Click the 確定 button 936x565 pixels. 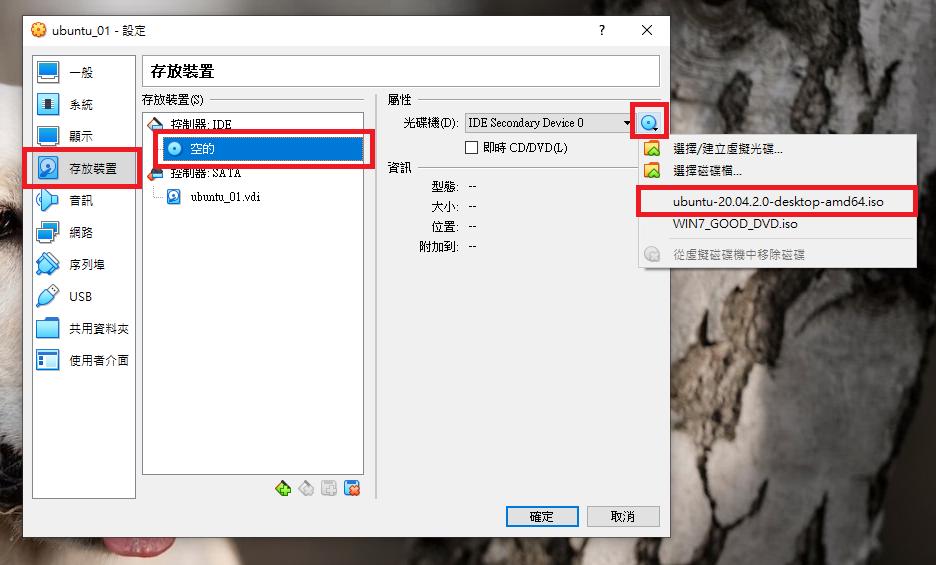coord(542,517)
